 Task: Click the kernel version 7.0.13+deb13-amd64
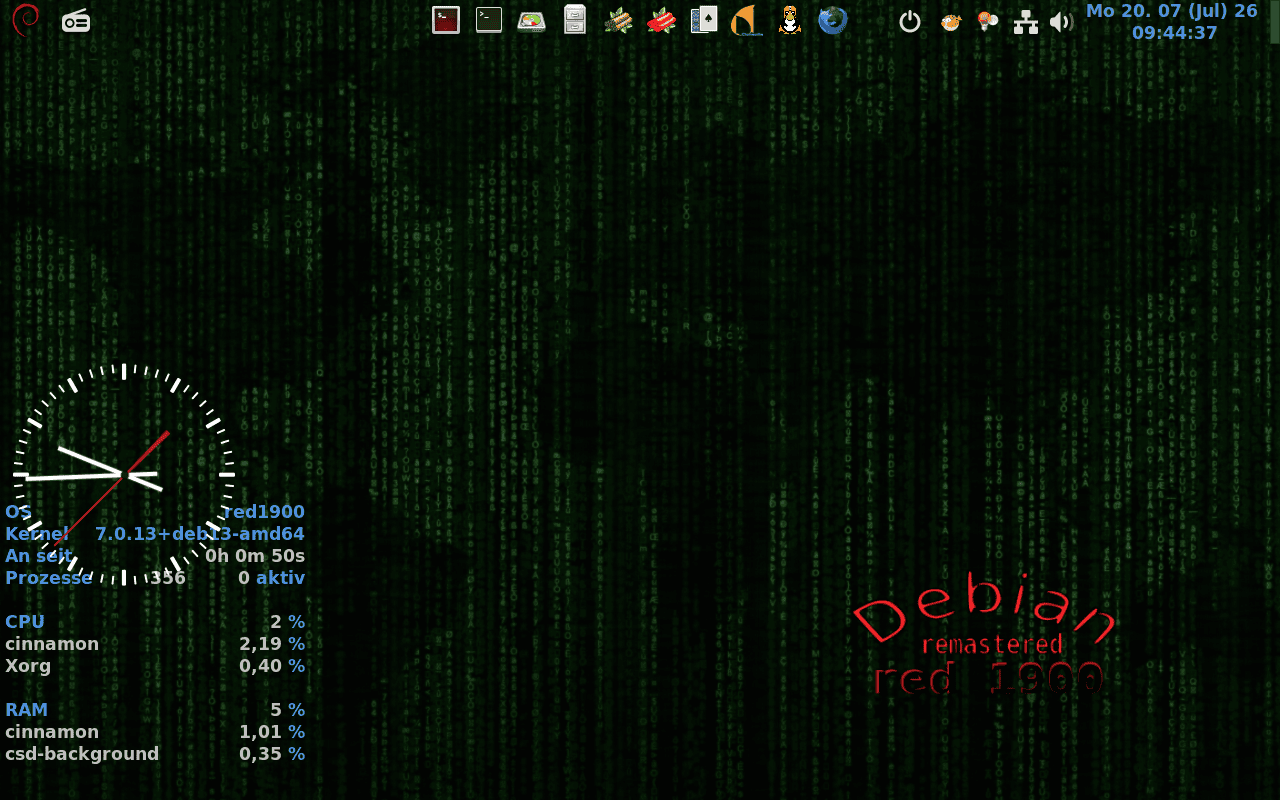(200, 534)
